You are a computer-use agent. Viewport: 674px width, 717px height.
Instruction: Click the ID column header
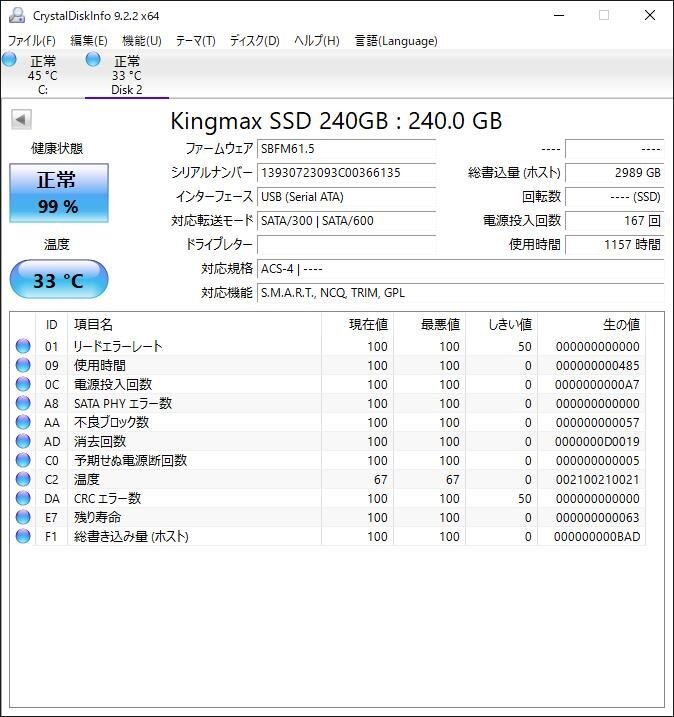pos(51,325)
